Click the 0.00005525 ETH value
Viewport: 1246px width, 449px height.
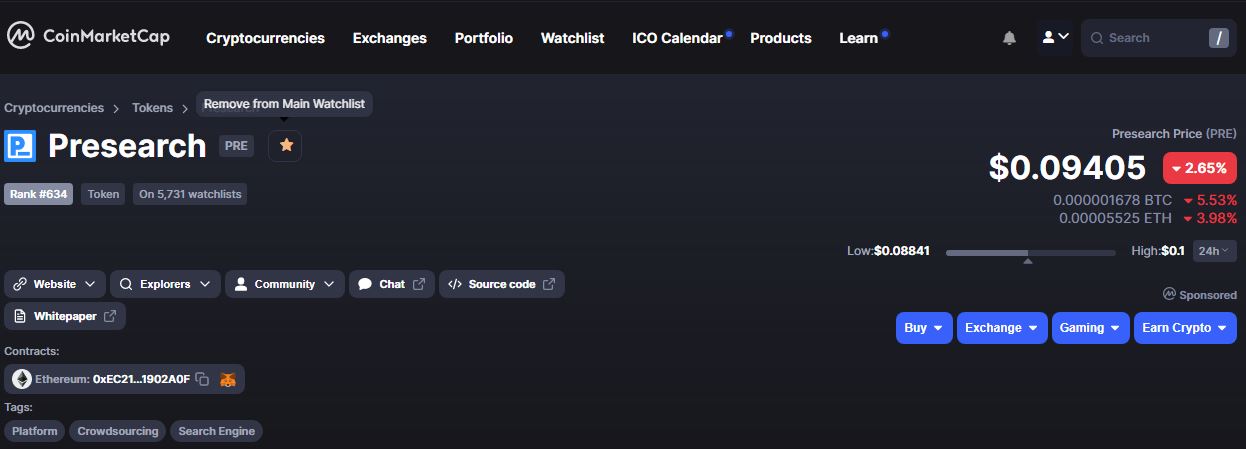[1116, 218]
